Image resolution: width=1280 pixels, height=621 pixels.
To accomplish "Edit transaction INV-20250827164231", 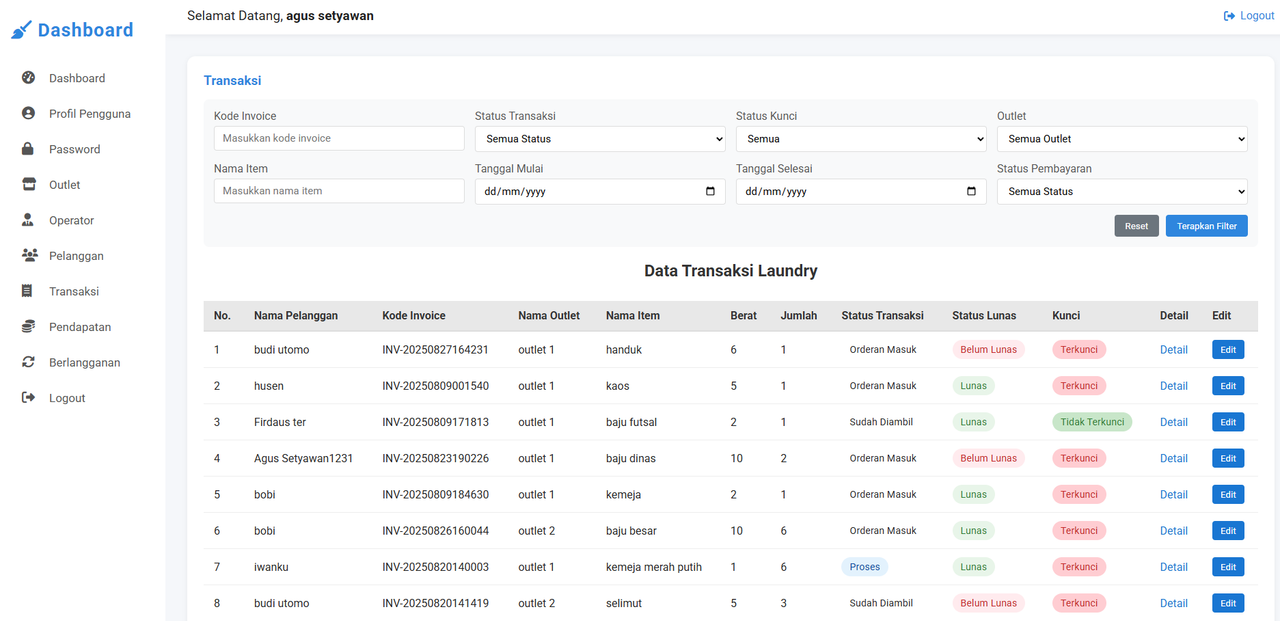I will pyautogui.click(x=1228, y=350).
